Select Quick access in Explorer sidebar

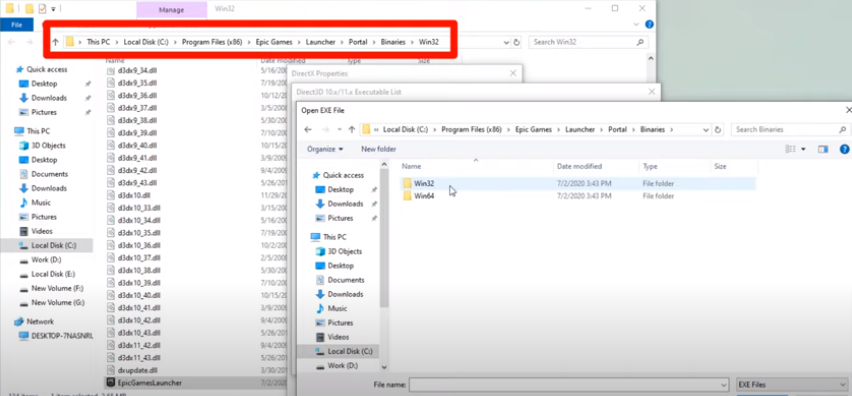coord(42,70)
